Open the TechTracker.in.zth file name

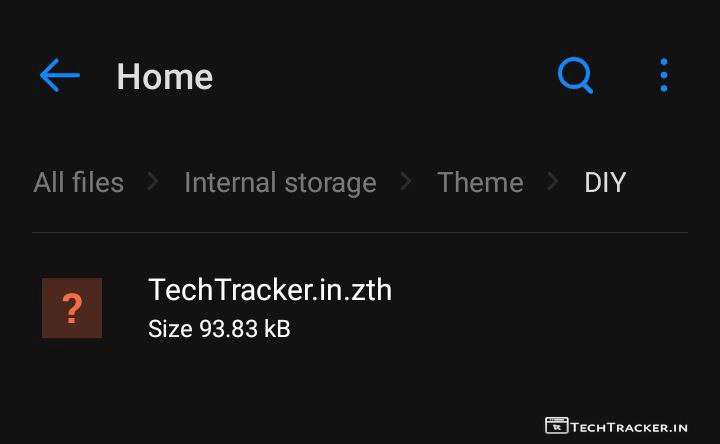270,290
